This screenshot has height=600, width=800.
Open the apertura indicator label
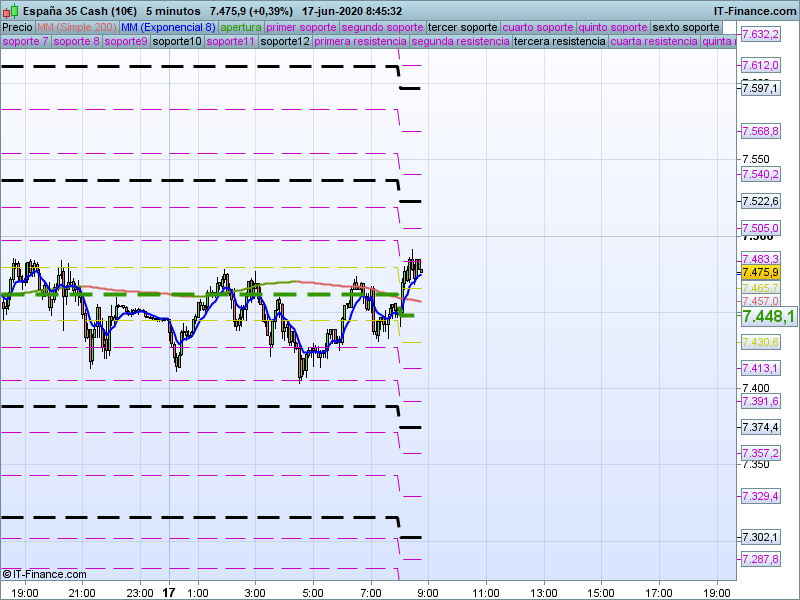[x=241, y=27]
